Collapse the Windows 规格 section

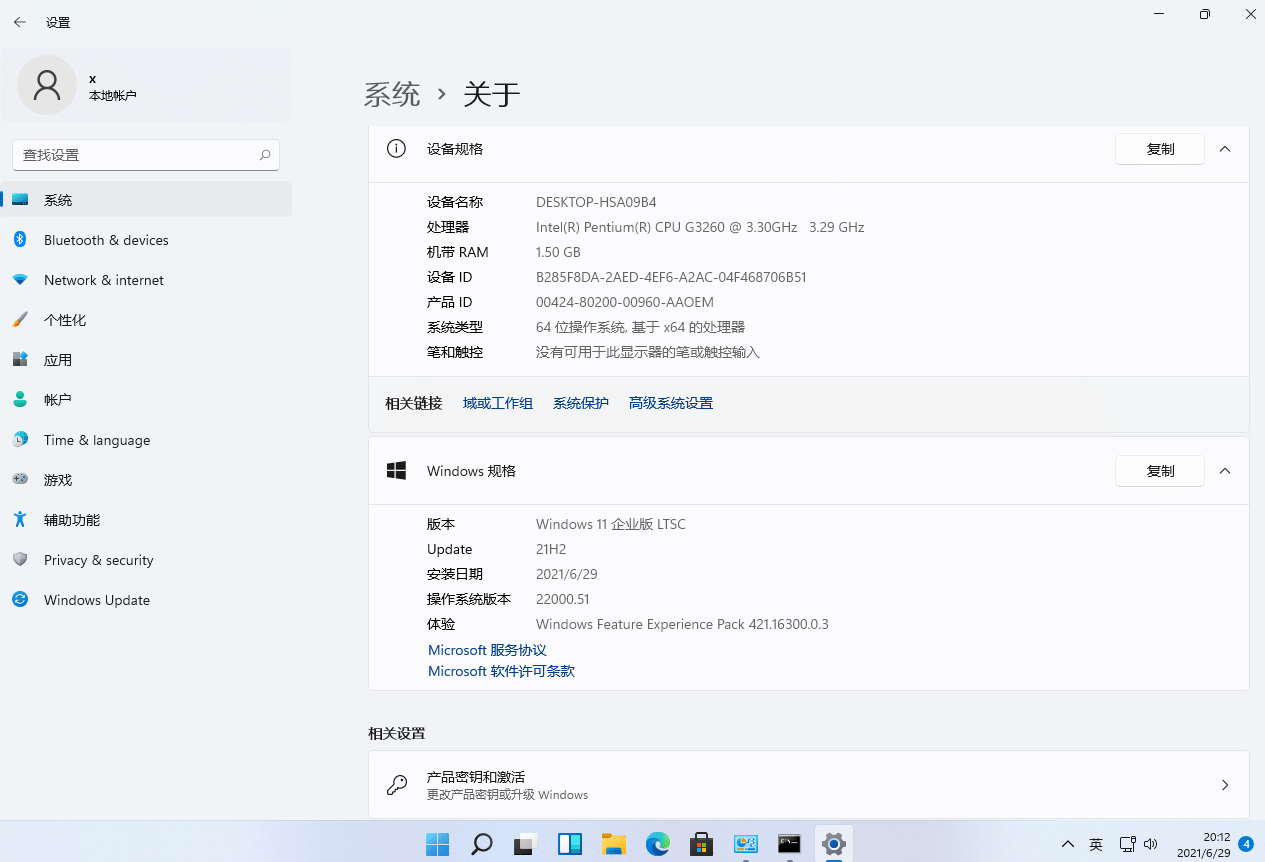point(1225,470)
